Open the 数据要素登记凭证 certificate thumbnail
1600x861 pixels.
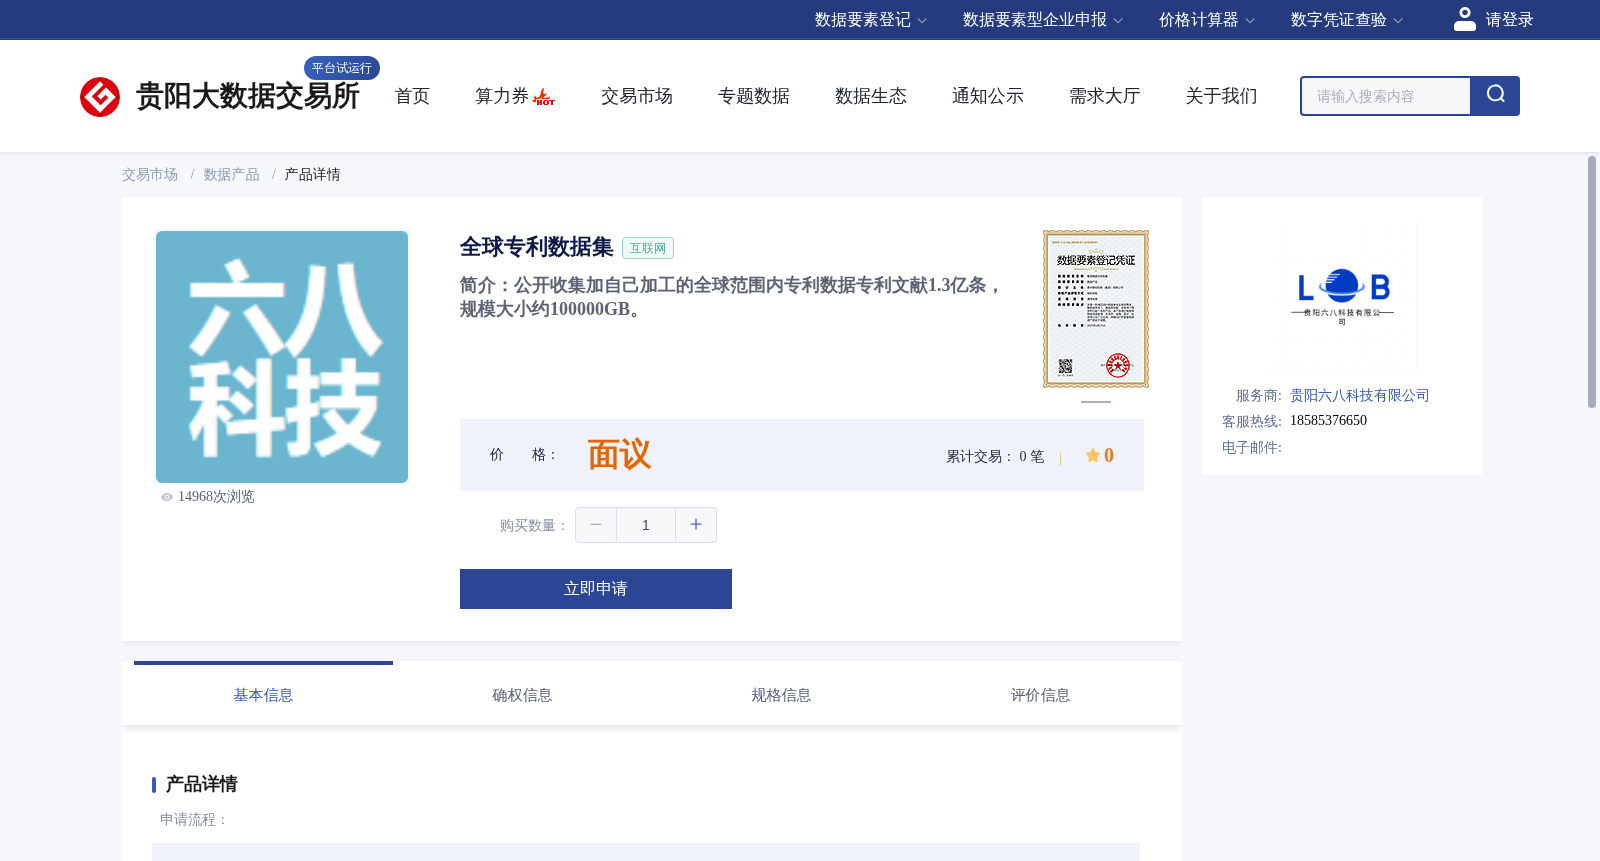pos(1096,309)
